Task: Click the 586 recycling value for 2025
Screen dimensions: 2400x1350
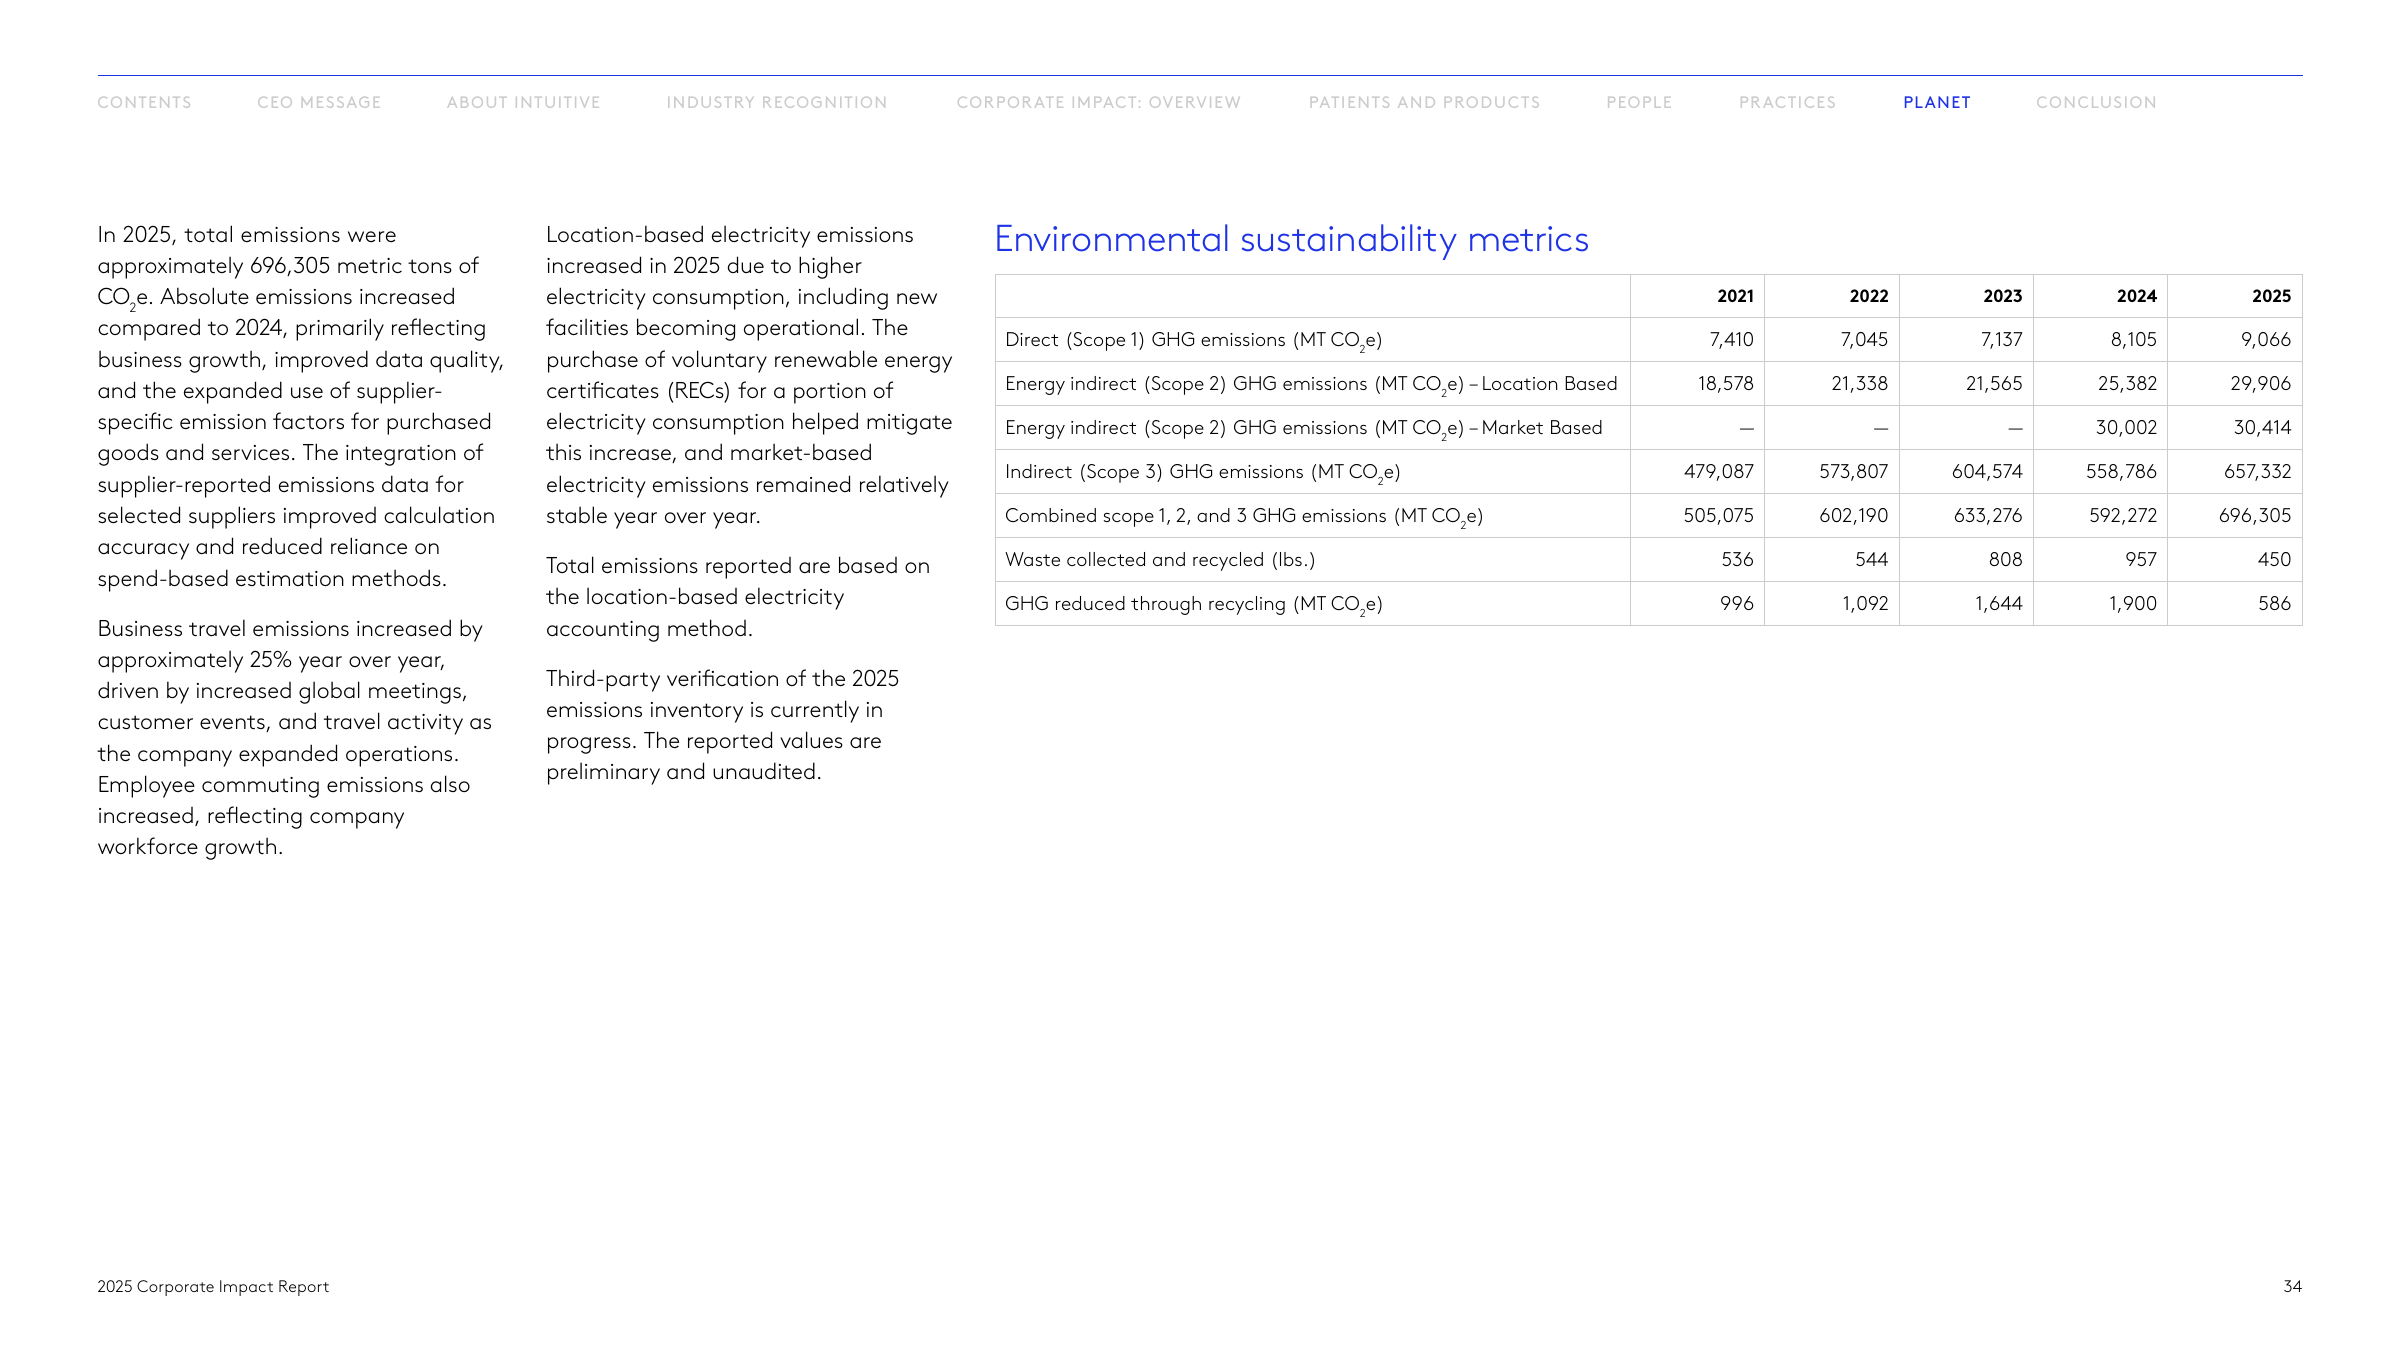Action: click(2274, 604)
